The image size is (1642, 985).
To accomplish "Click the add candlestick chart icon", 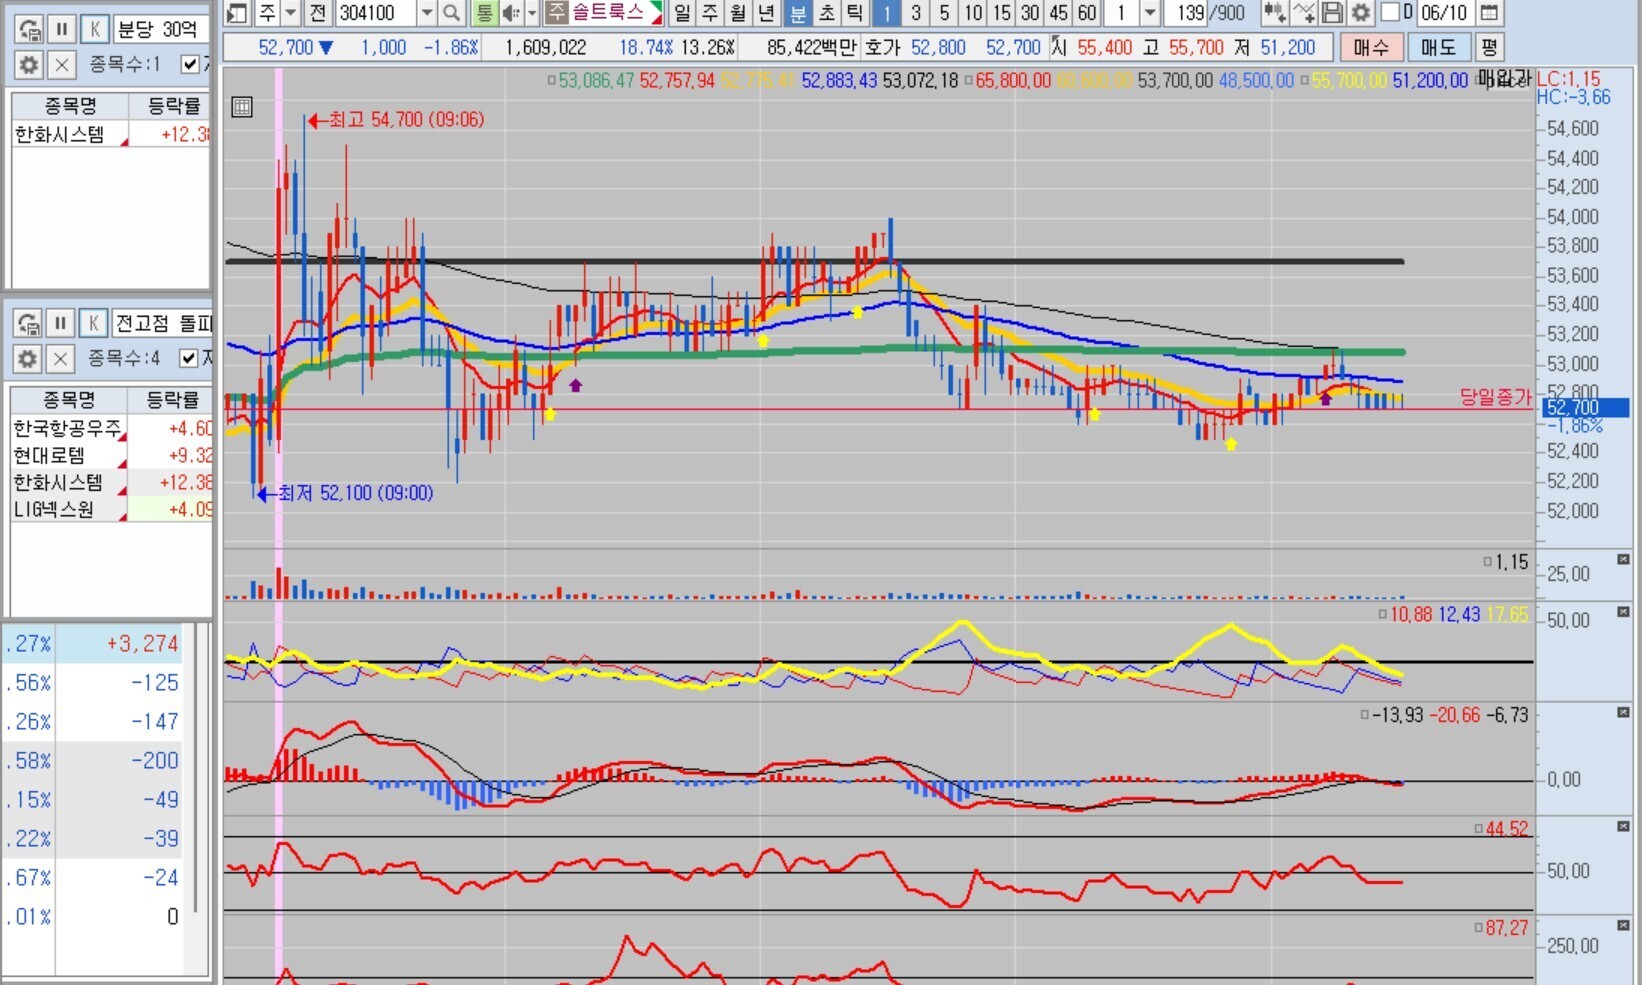I will 1274,13.
